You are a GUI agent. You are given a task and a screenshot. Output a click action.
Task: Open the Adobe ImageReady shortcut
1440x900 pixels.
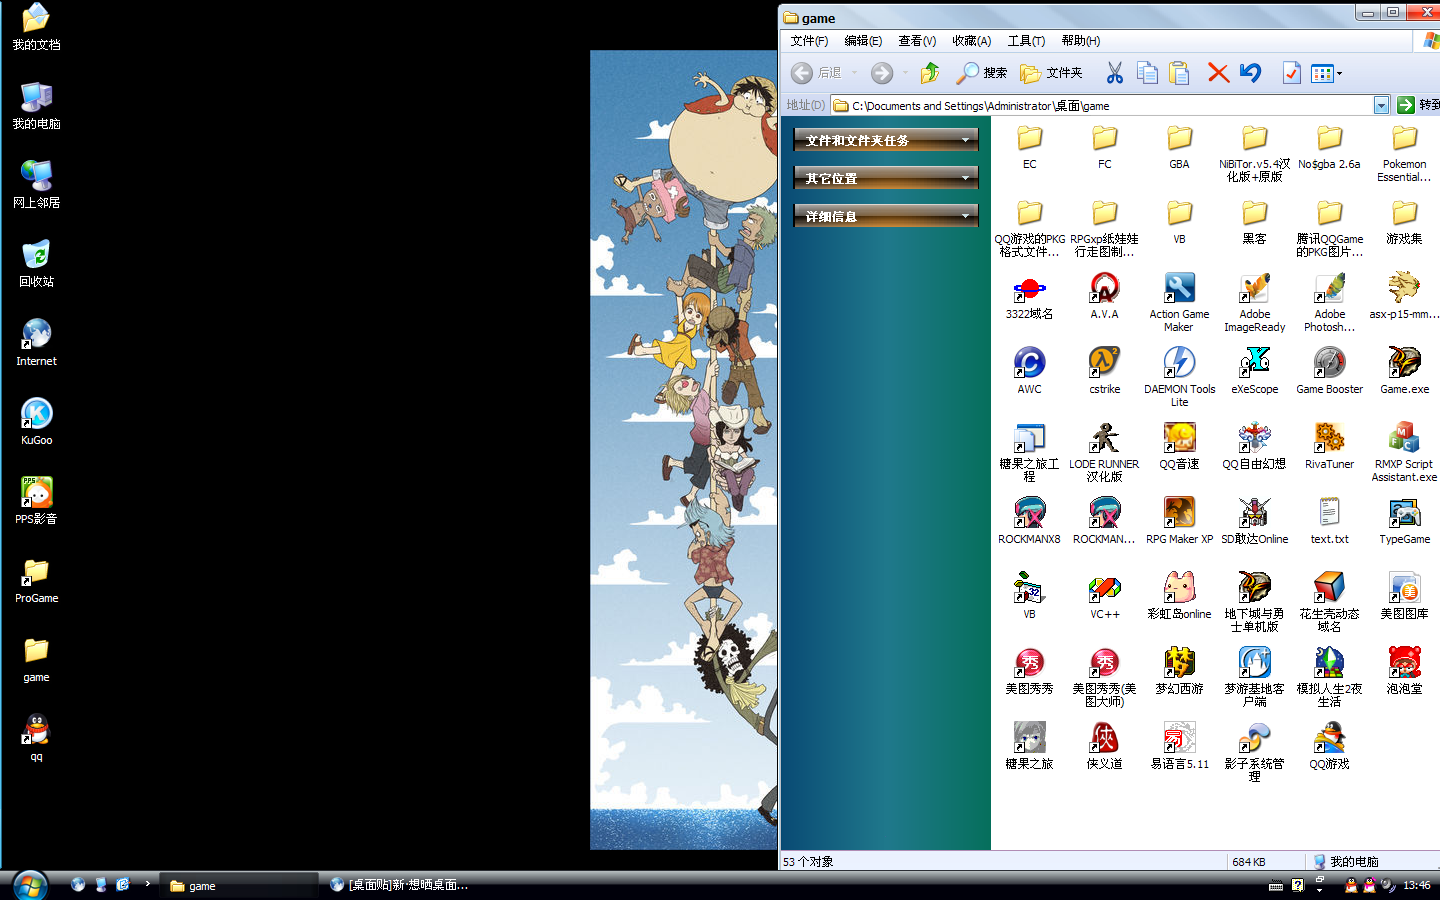tap(1254, 301)
